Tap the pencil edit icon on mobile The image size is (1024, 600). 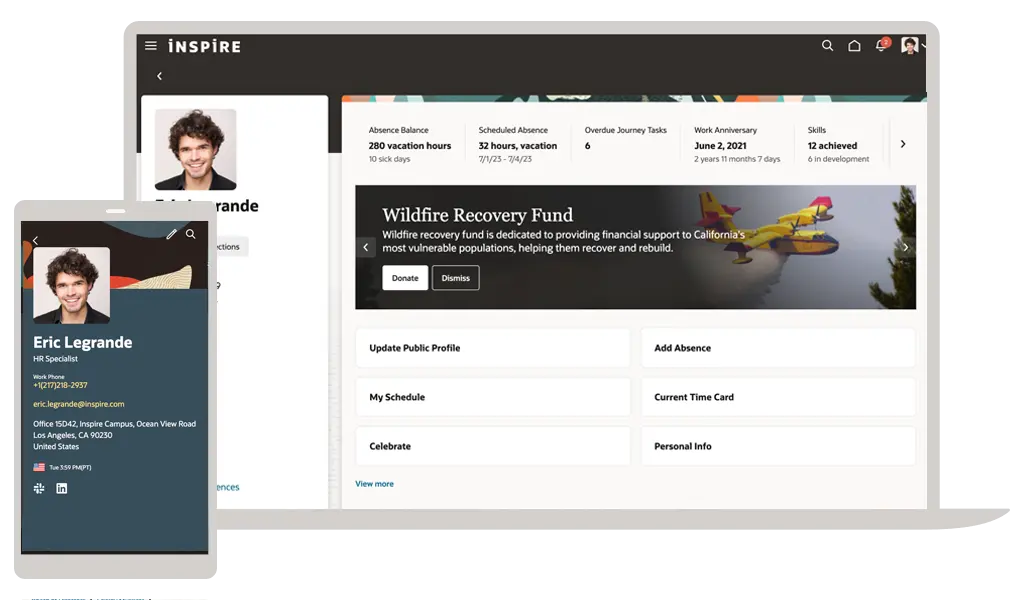click(171, 234)
